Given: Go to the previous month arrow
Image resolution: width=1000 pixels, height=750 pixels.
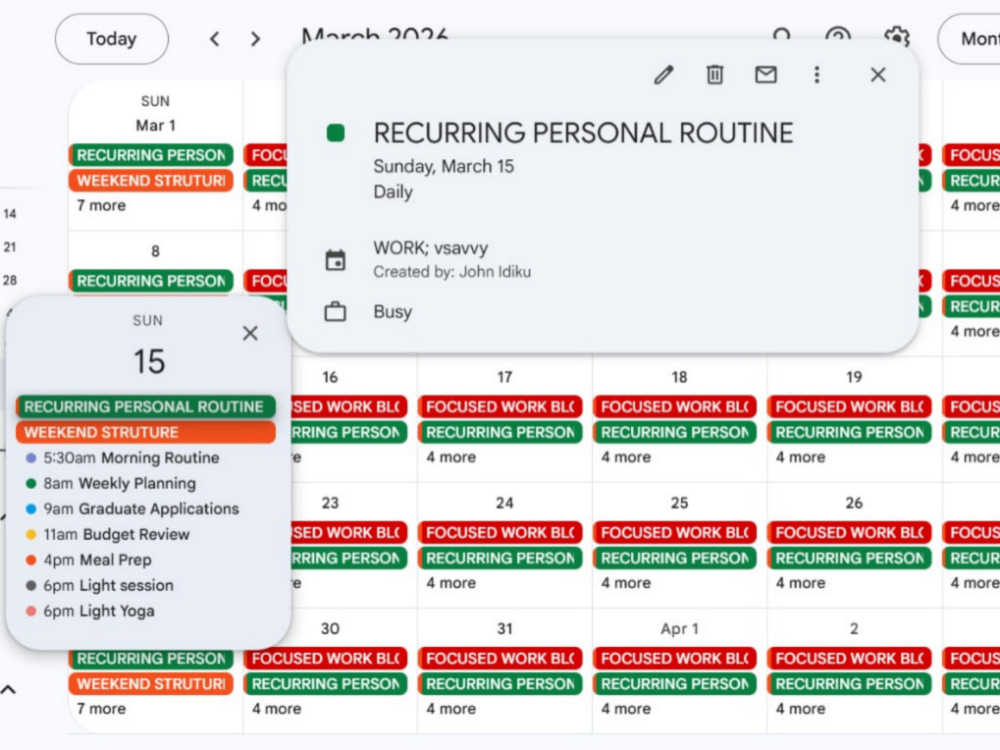Looking at the screenshot, I should [x=215, y=39].
